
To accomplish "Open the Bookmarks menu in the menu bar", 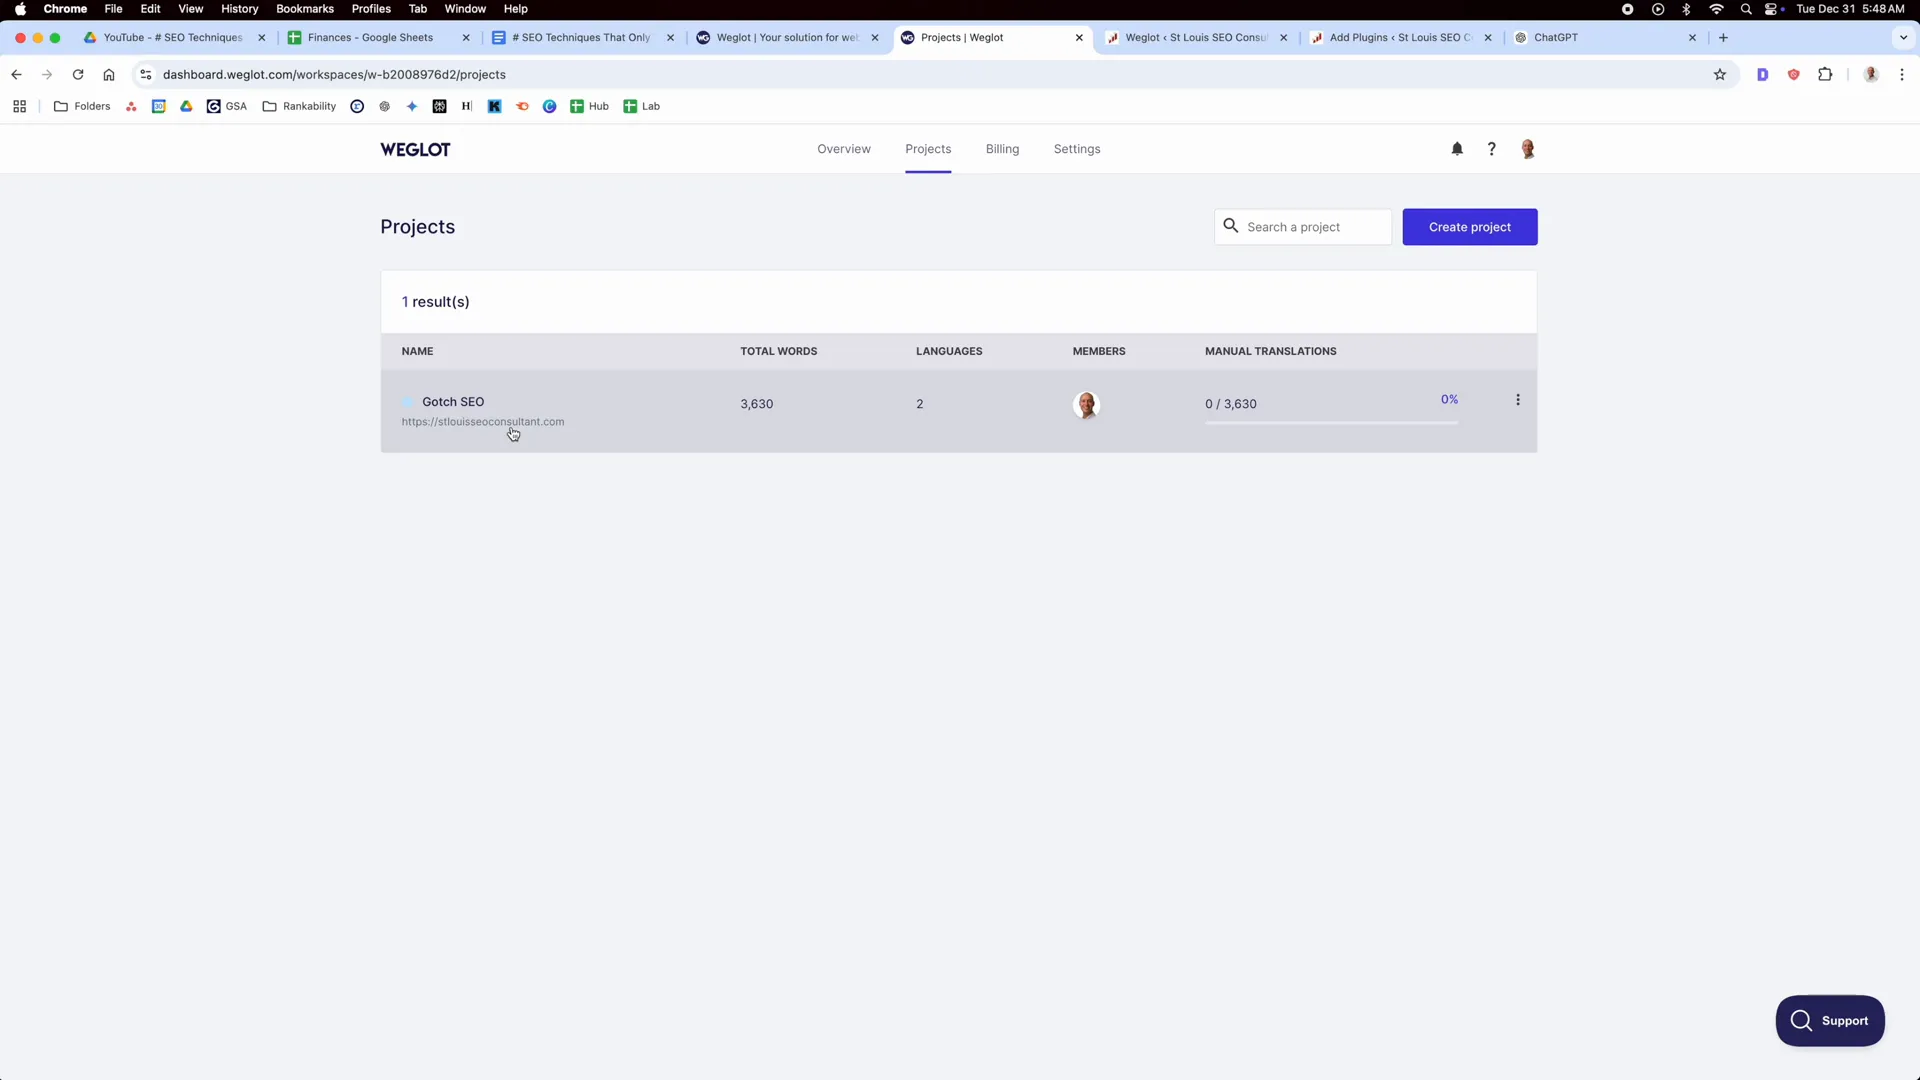I will tap(304, 8).
